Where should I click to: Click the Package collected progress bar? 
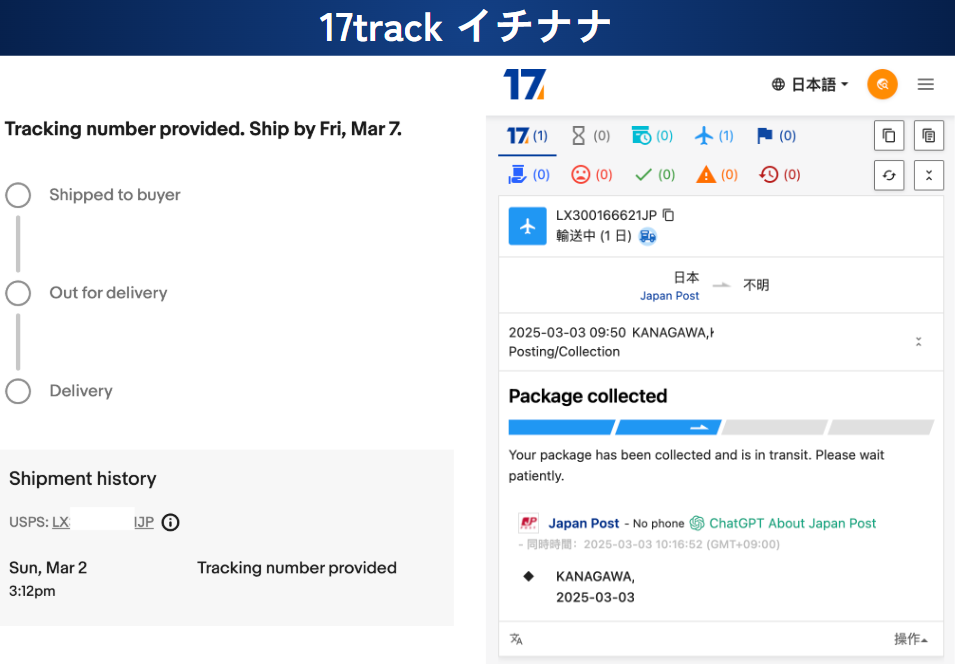point(720,427)
